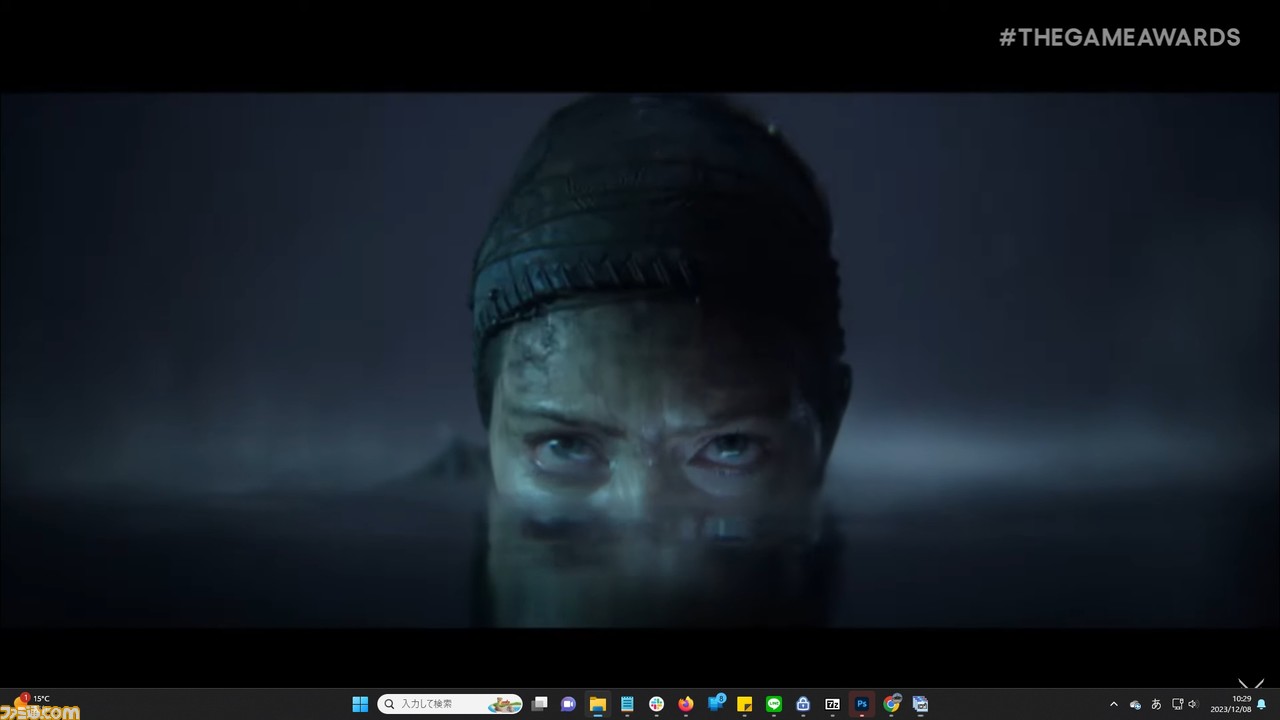This screenshot has width=1280, height=720.
Task: Switch to Slack from the taskbar
Action: point(656,704)
